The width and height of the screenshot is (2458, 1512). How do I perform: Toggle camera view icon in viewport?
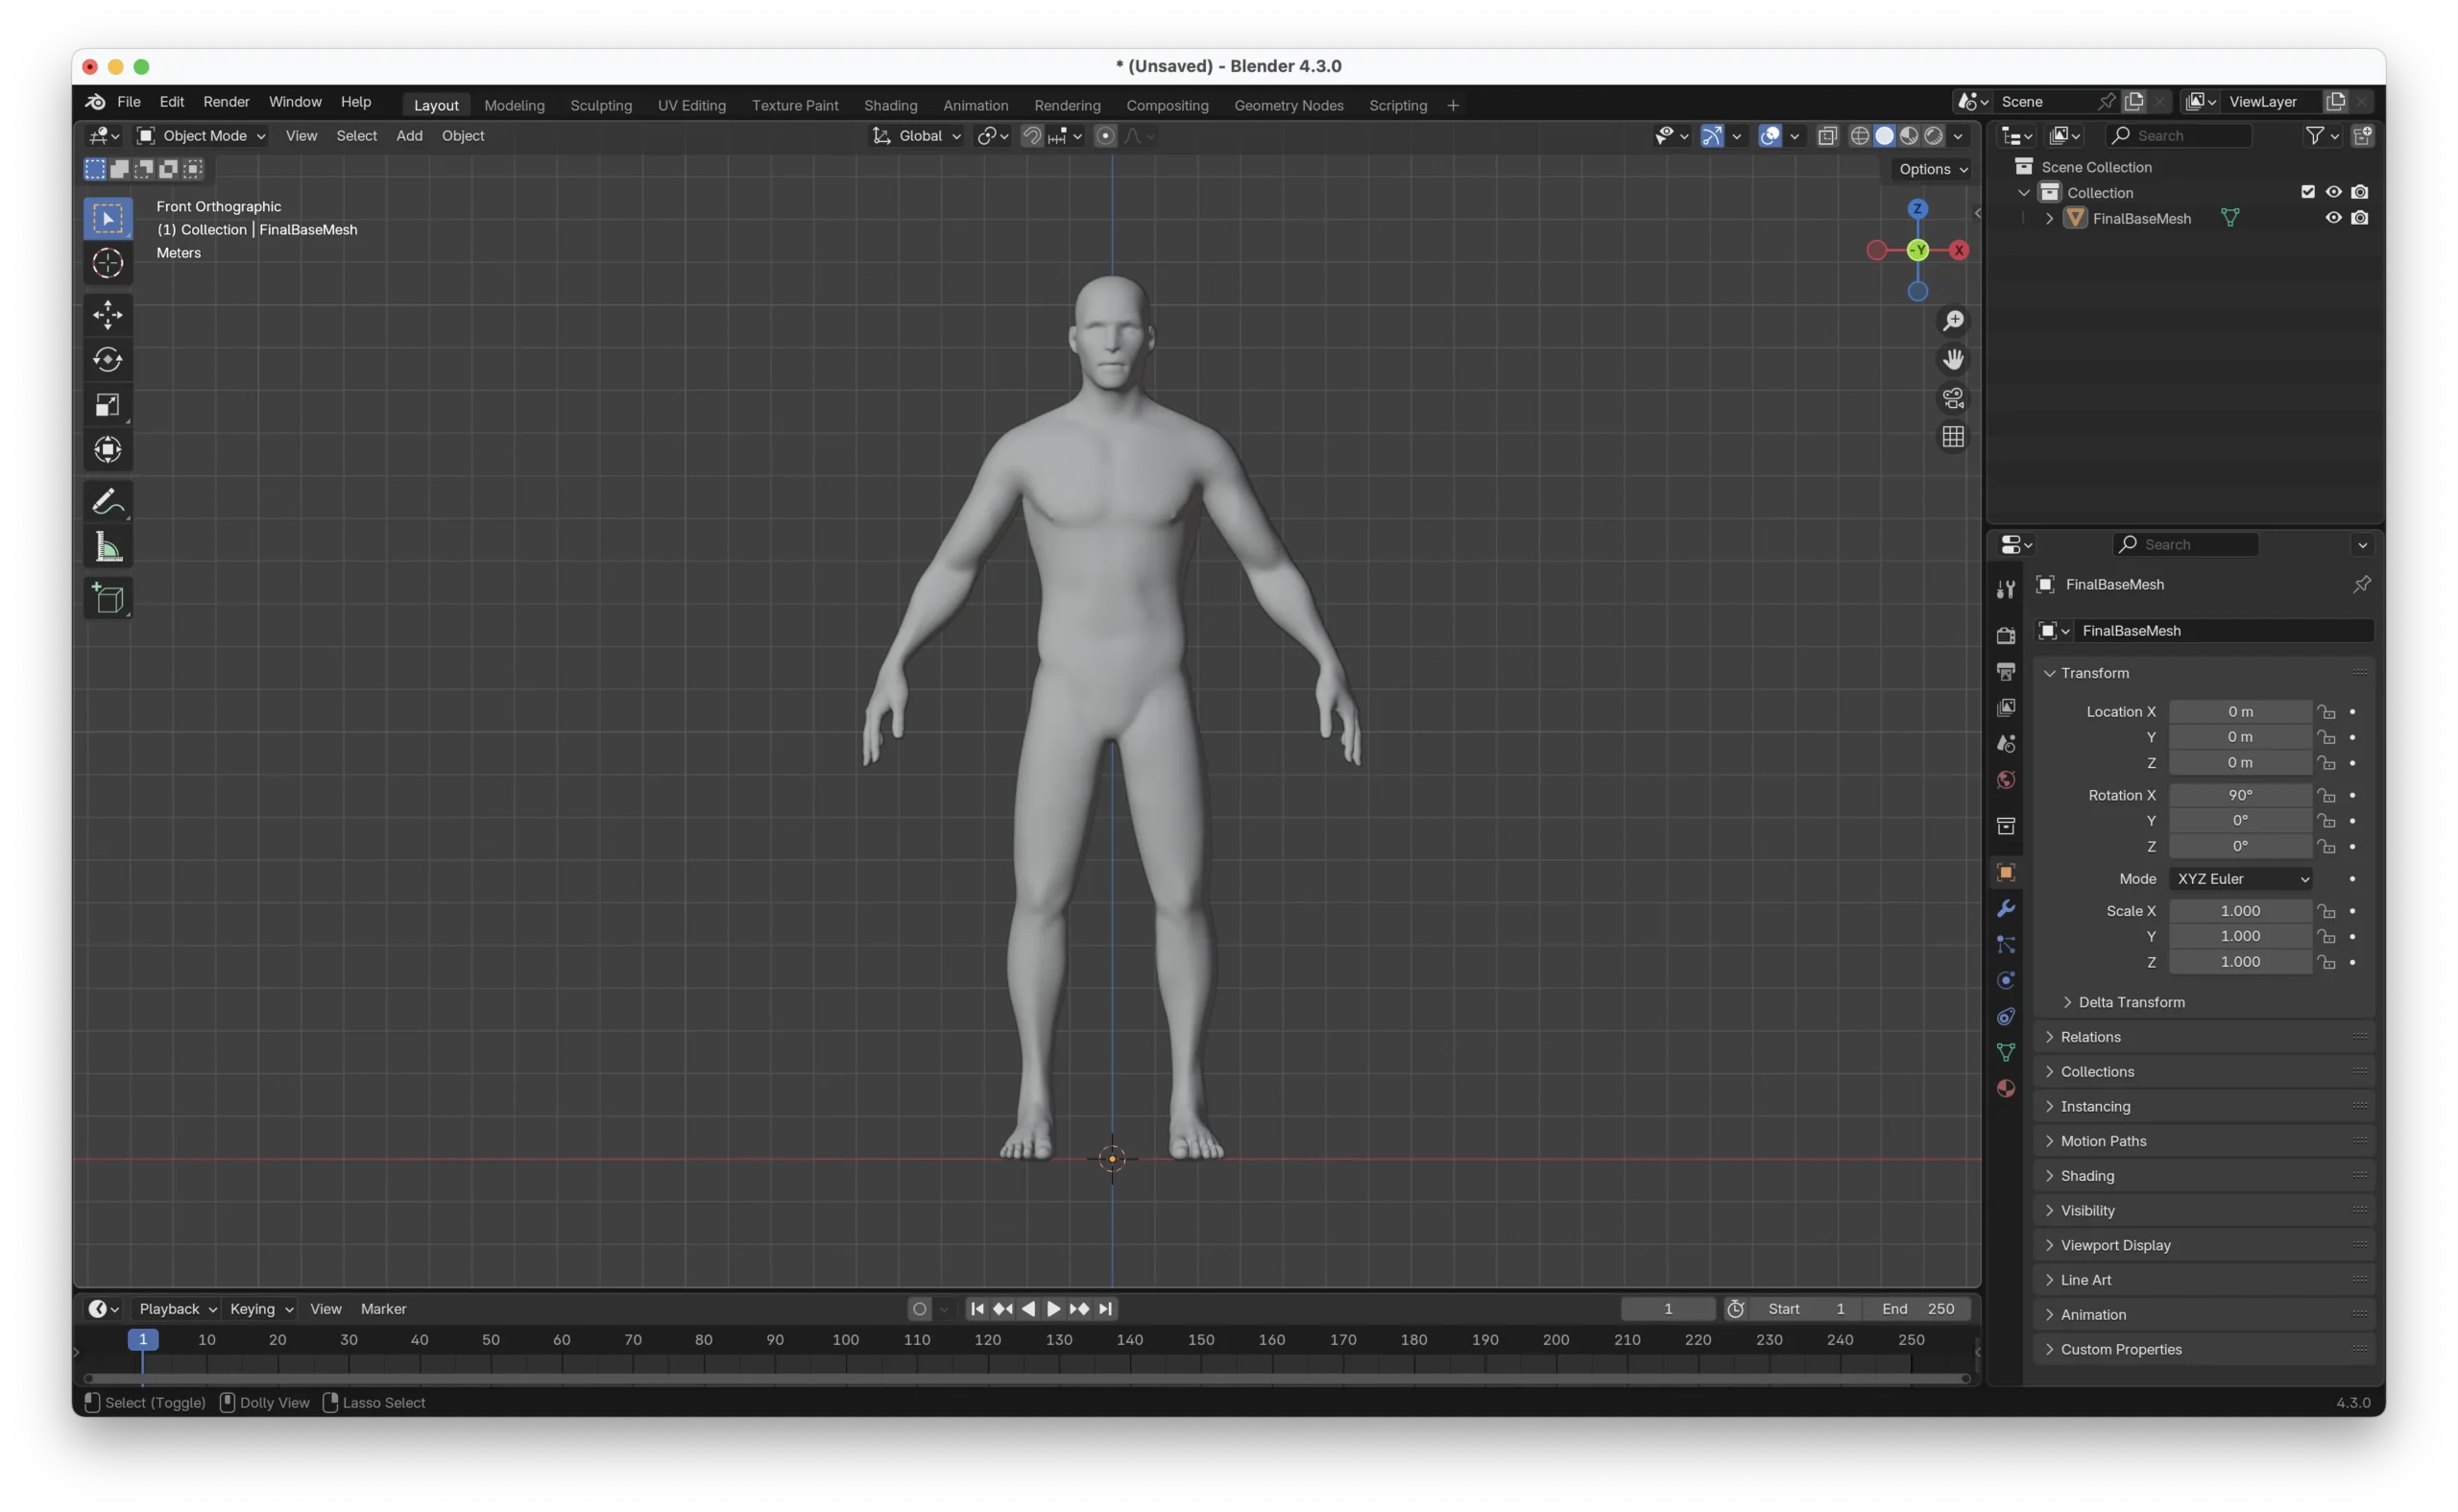1953,398
